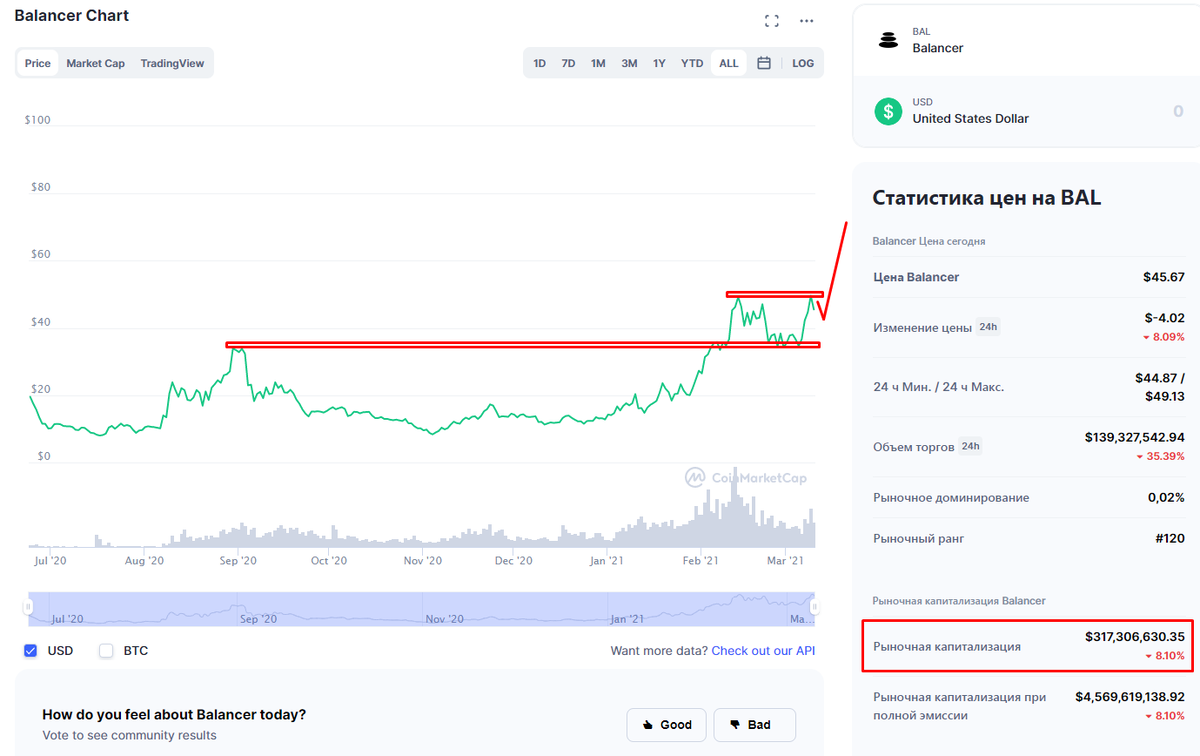Click the market dominance value 0,02%
1200x756 pixels.
pos(1166,497)
